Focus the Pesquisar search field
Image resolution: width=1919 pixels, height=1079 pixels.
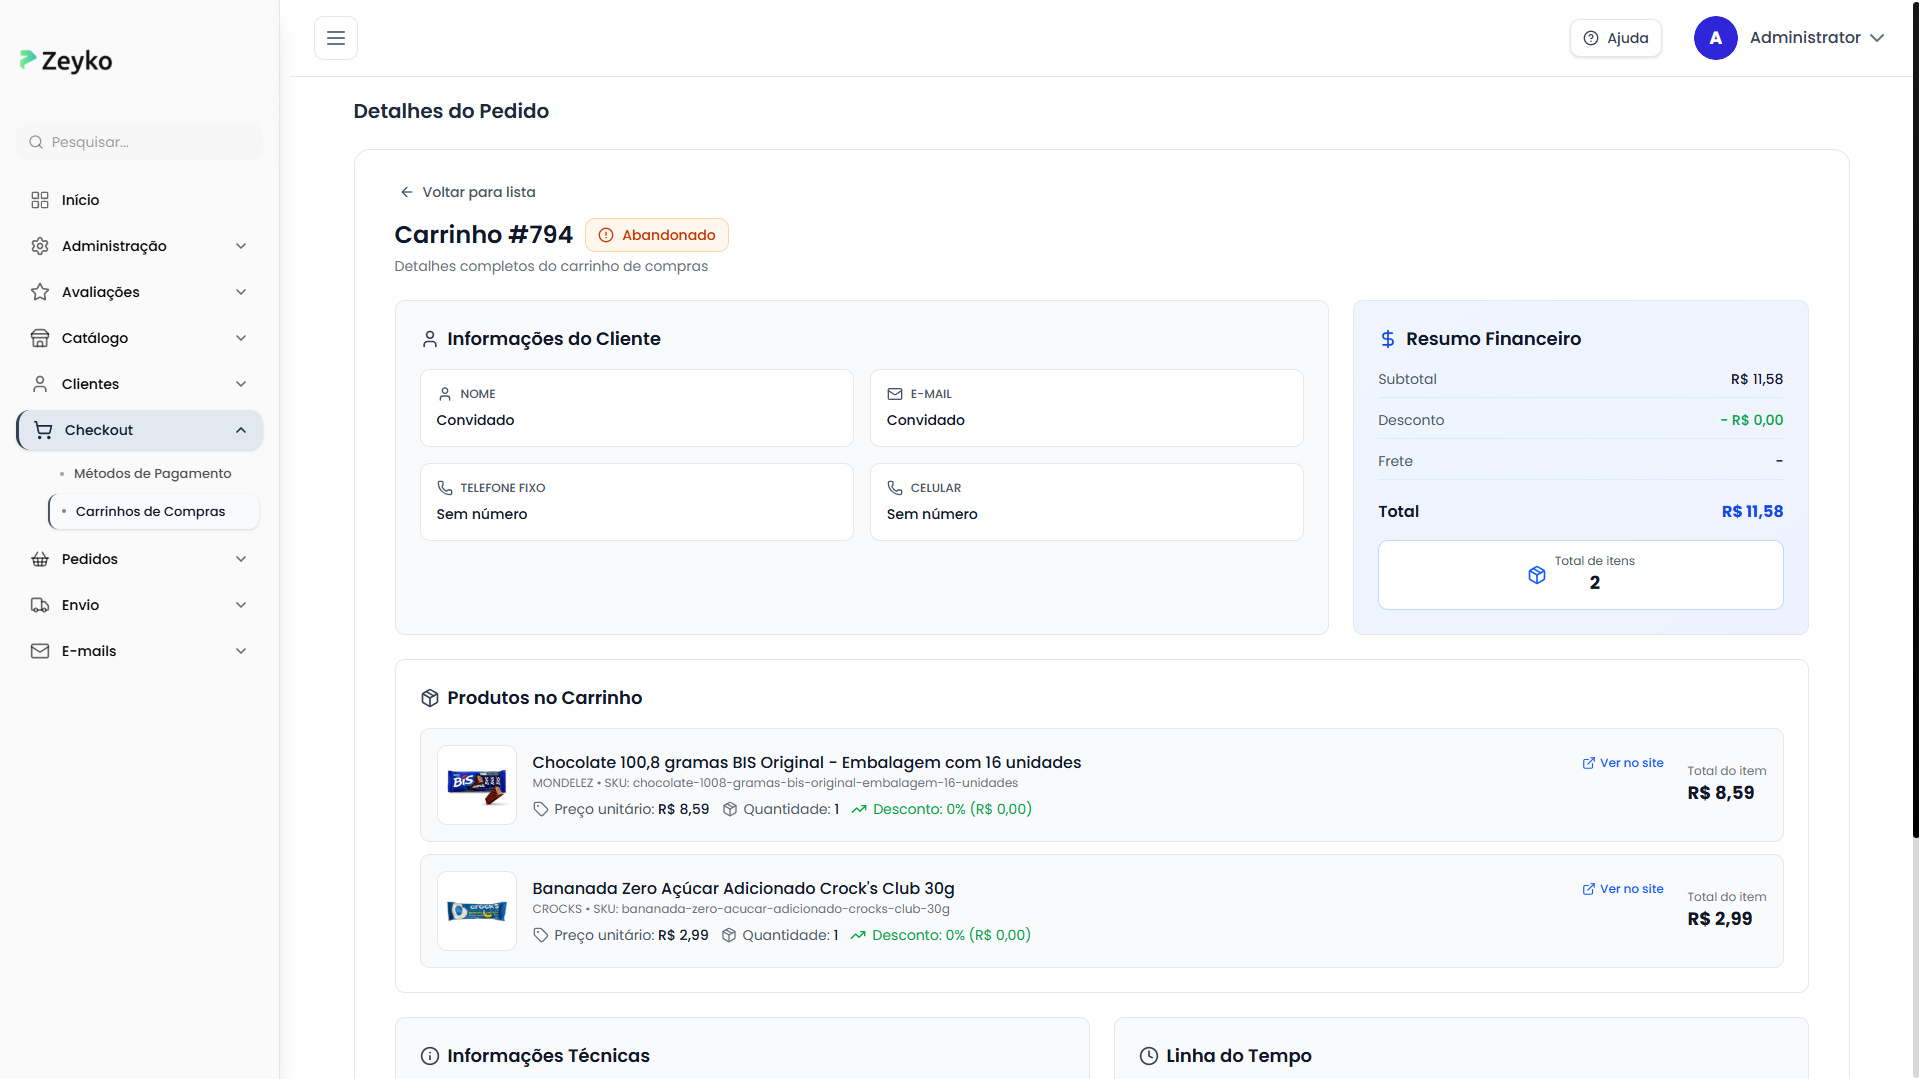pyautogui.click(x=140, y=142)
